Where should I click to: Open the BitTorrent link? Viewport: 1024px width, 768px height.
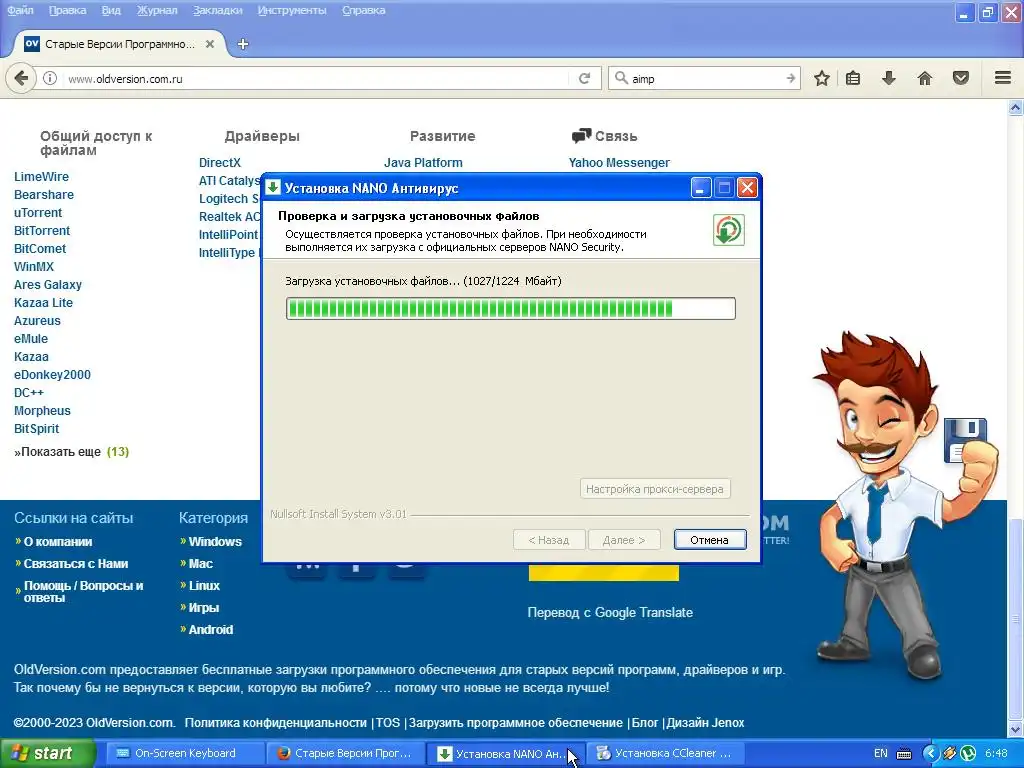[42, 231]
